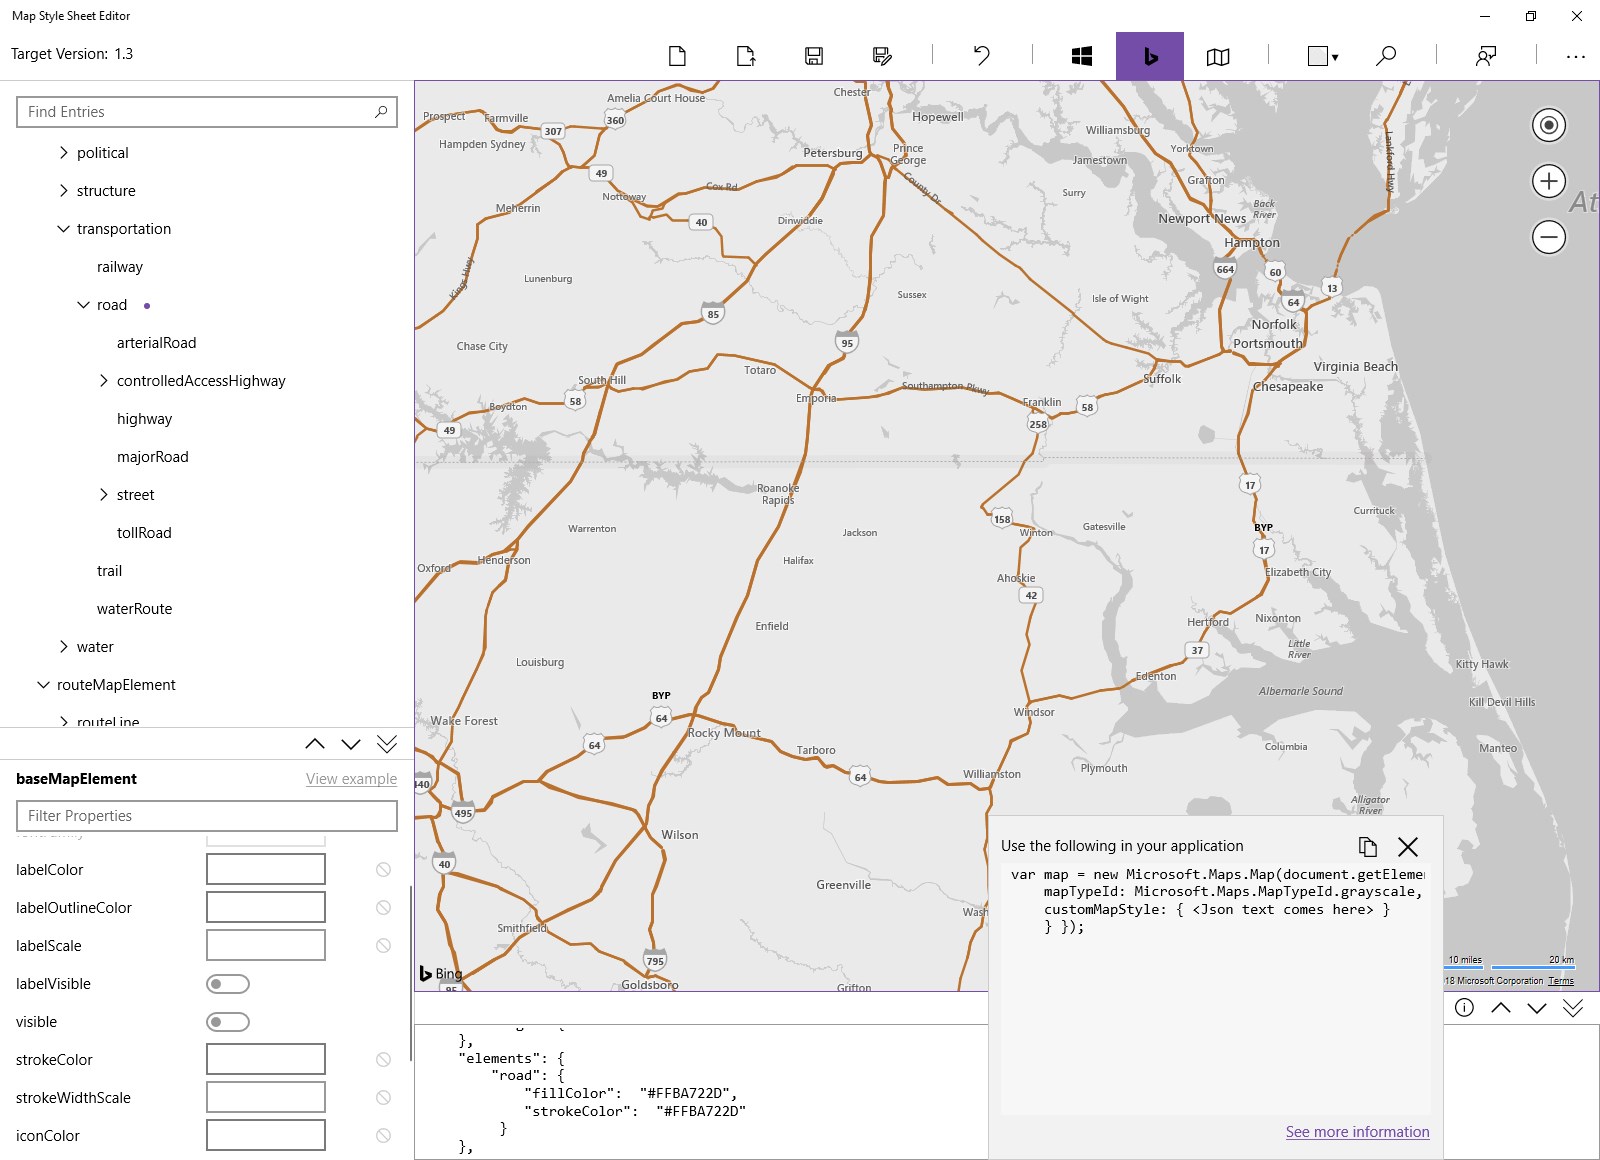Collapse the routeMapElement node
The height and width of the screenshot is (1160, 1600).
(44, 685)
